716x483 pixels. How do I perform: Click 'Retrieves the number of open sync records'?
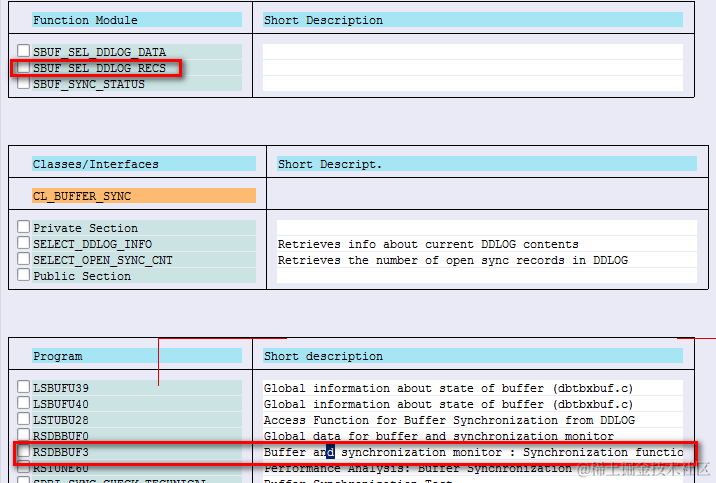(x=453, y=260)
